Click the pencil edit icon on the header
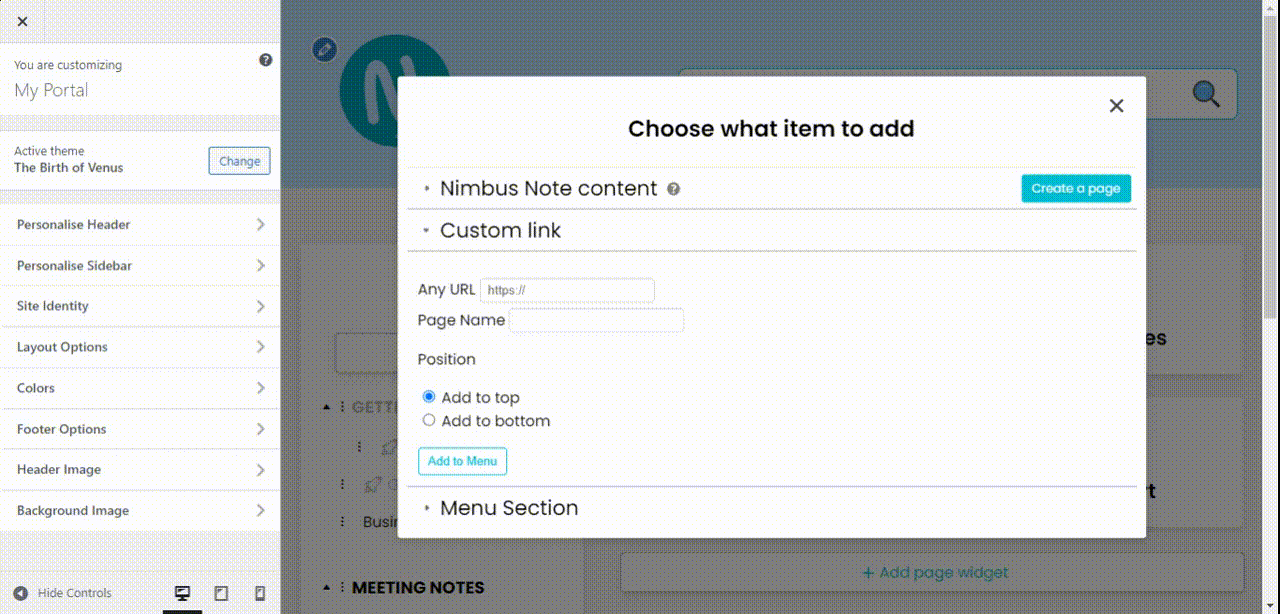Viewport: 1280px width, 614px height. [x=323, y=49]
